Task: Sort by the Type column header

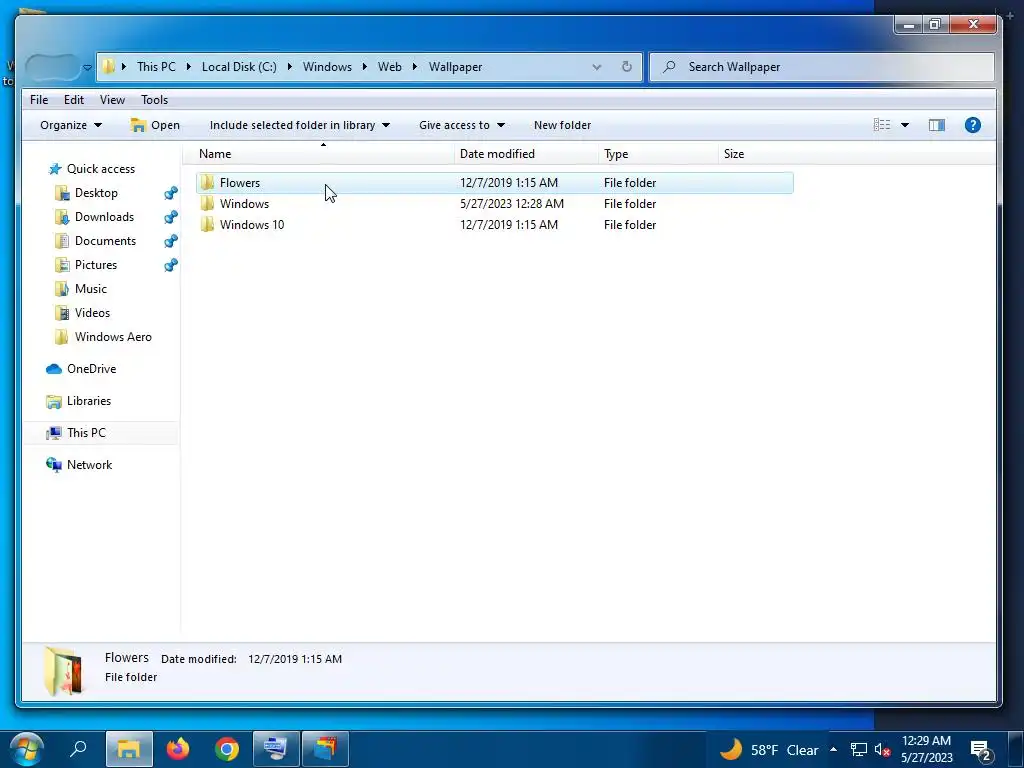Action: 616,153
